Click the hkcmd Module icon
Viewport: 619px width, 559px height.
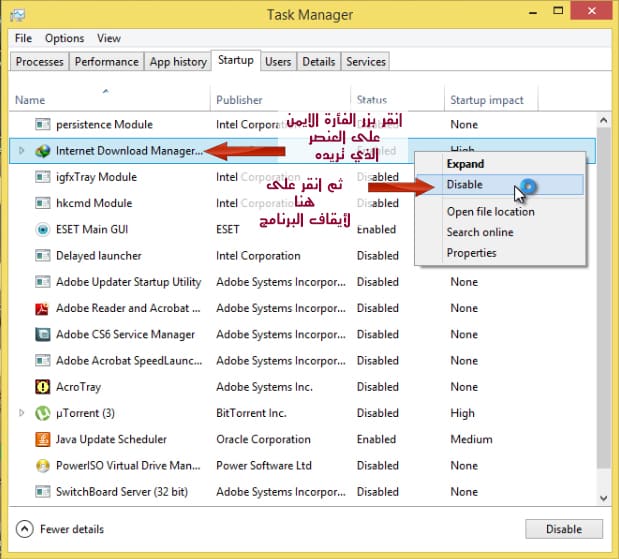point(42,203)
